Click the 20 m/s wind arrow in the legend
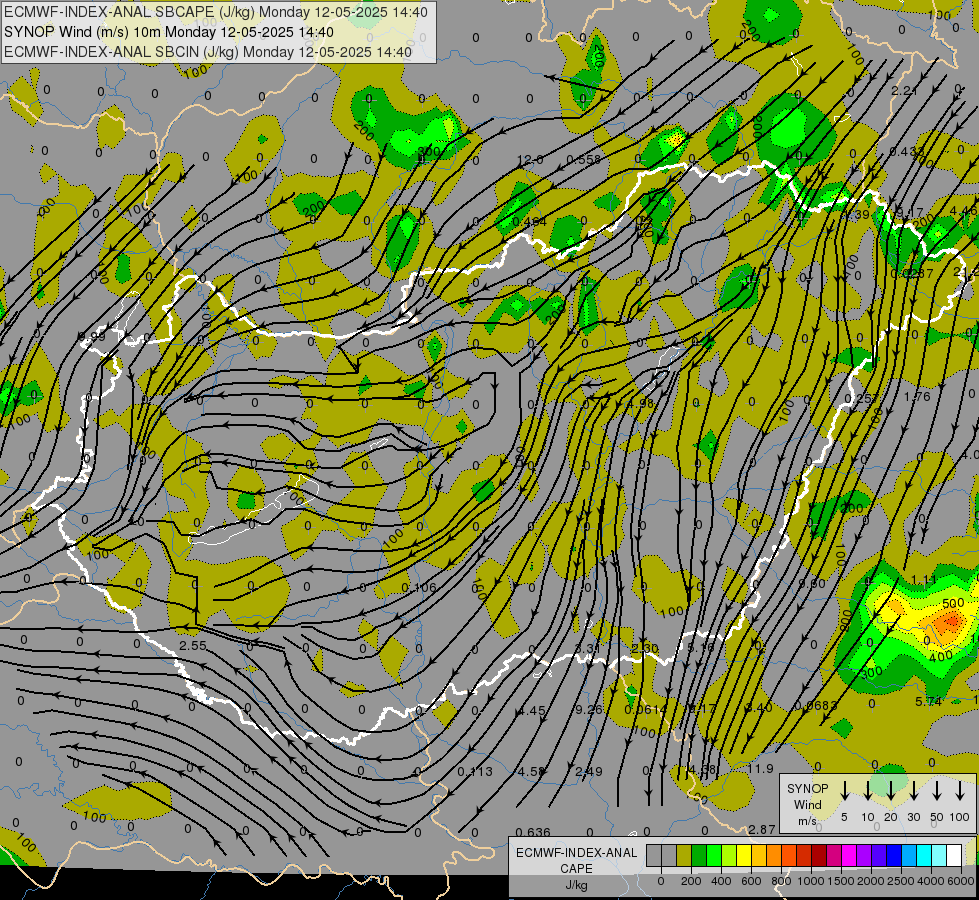This screenshot has height=900, width=979. tap(890, 791)
